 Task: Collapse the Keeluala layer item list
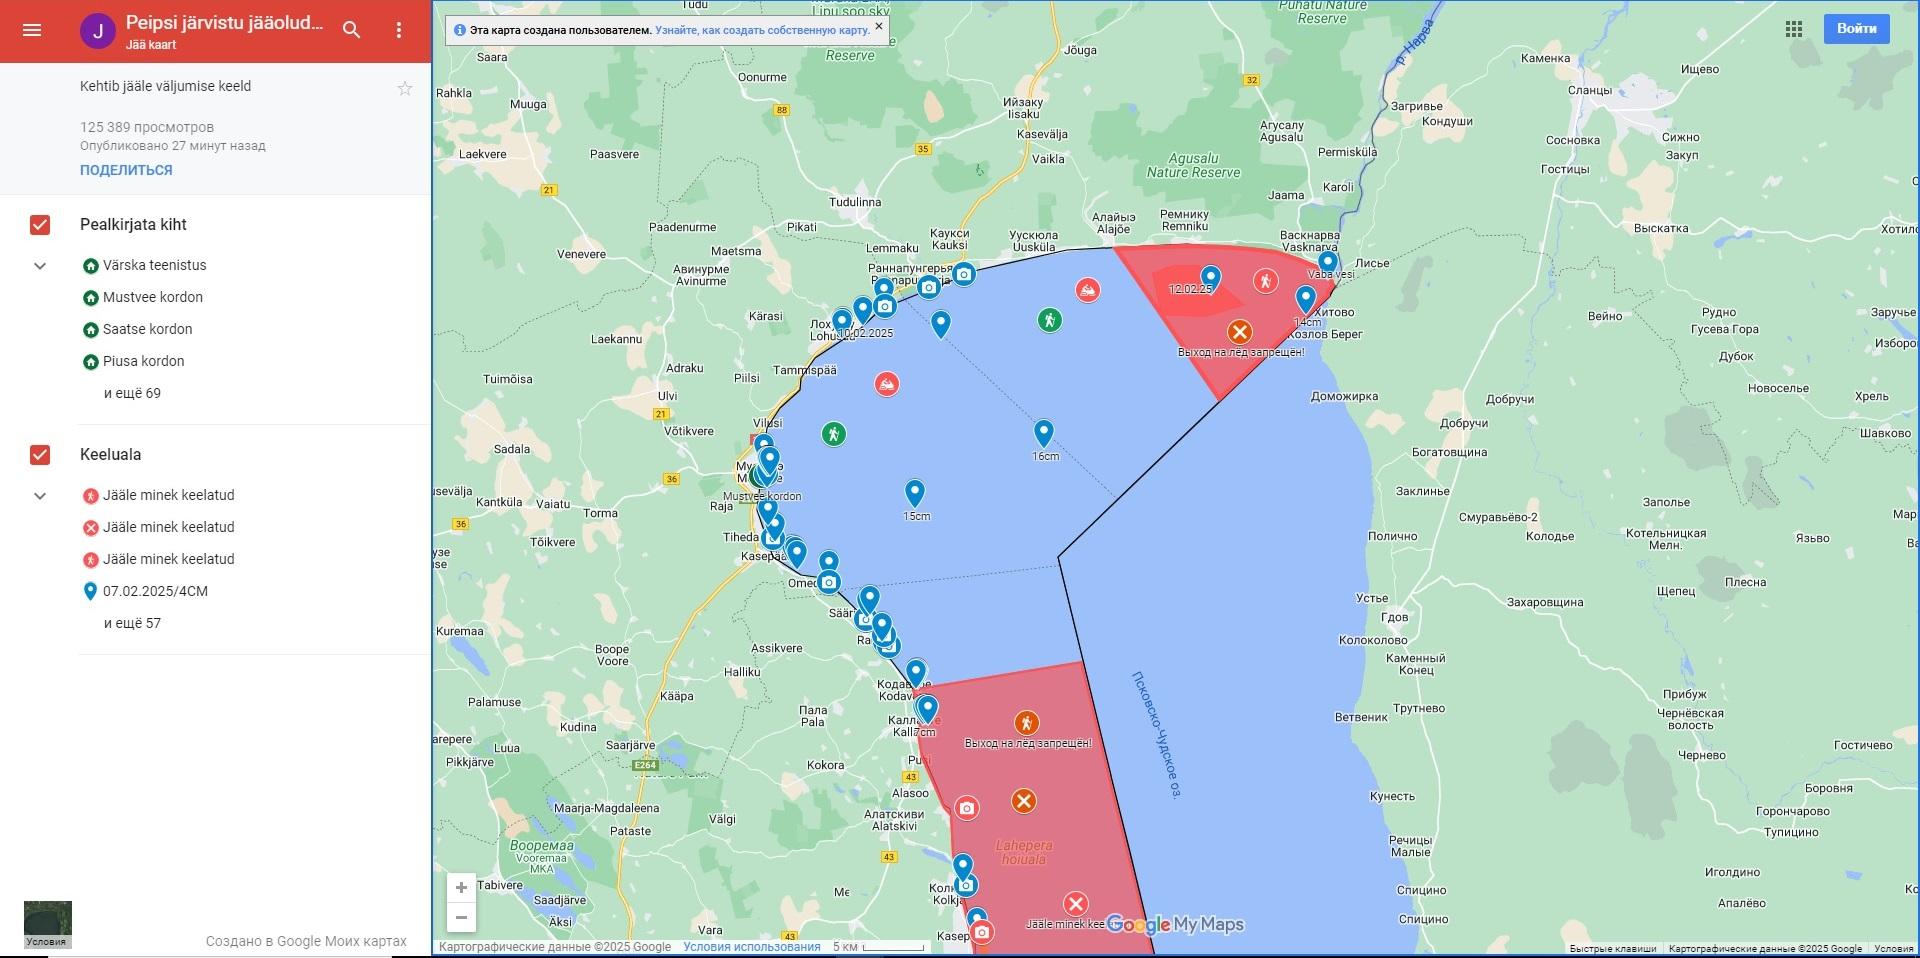40,496
